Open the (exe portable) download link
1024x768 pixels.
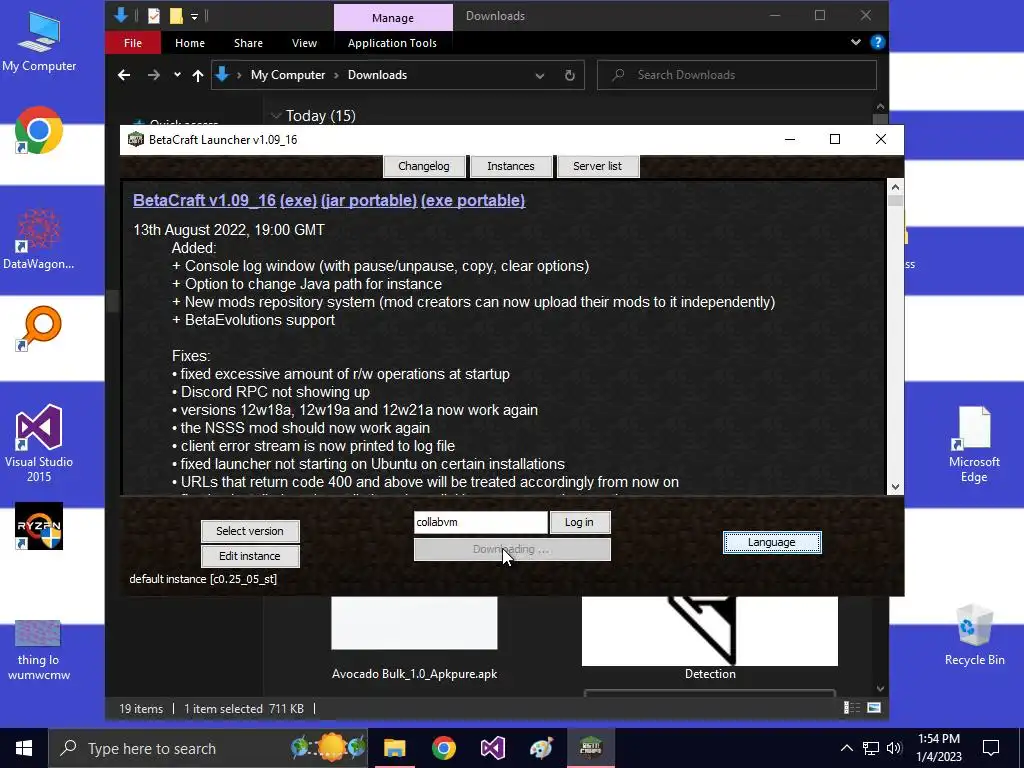[x=473, y=200]
